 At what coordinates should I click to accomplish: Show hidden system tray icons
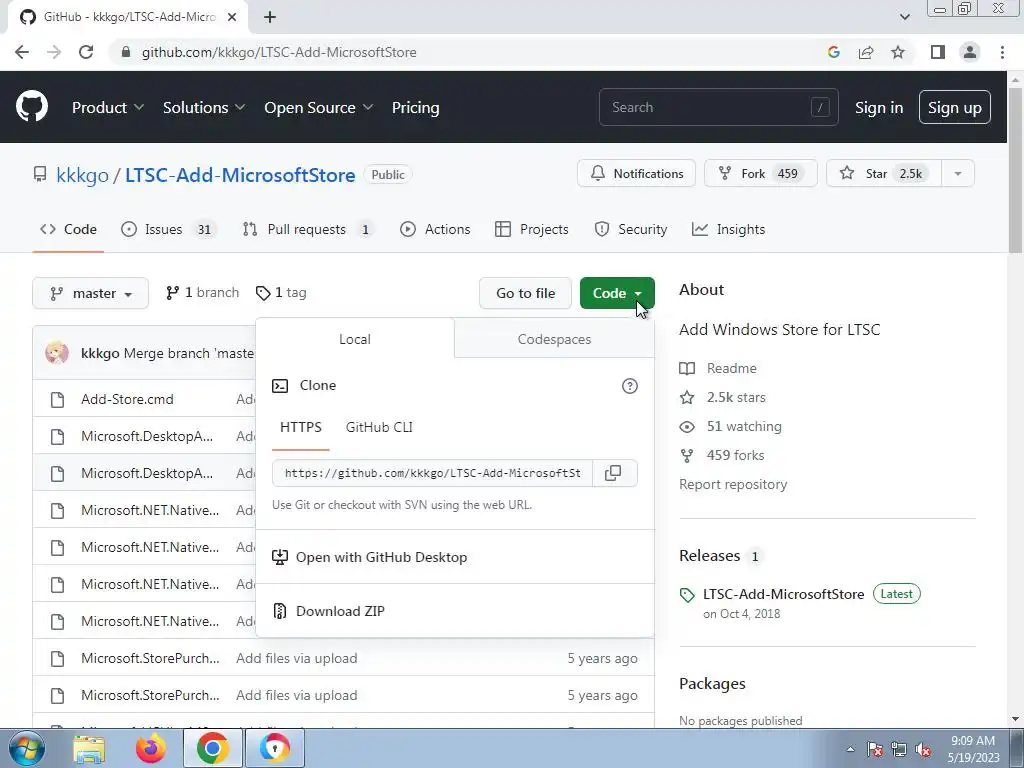point(850,750)
